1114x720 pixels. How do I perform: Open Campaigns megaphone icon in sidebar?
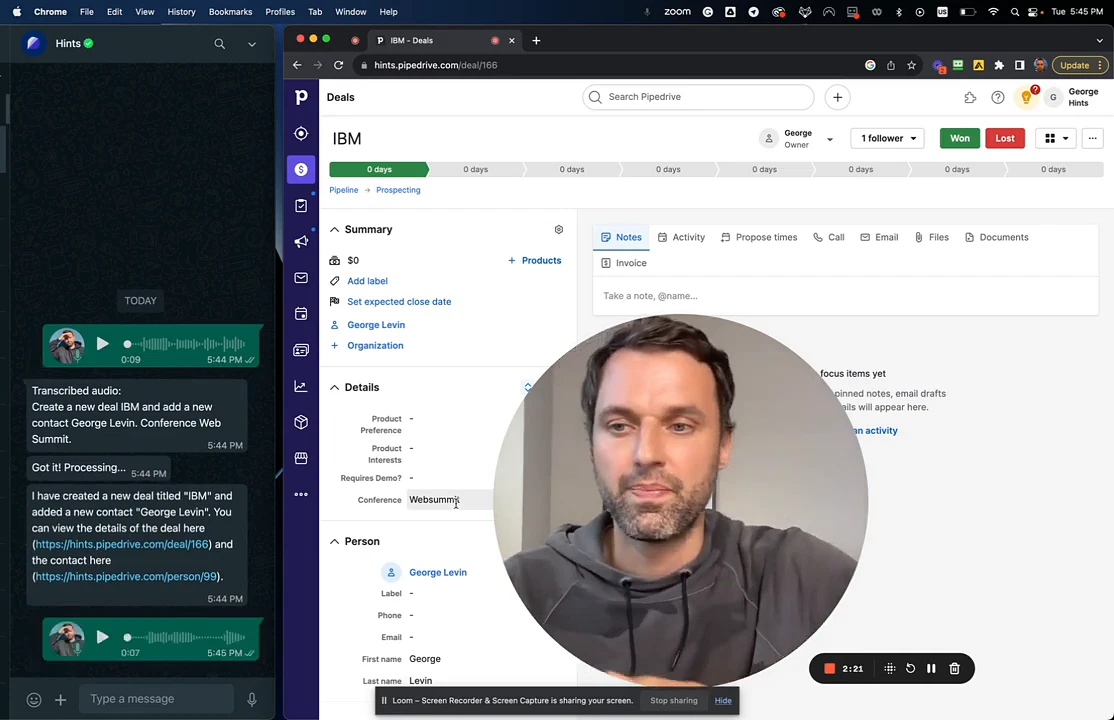[301, 242]
